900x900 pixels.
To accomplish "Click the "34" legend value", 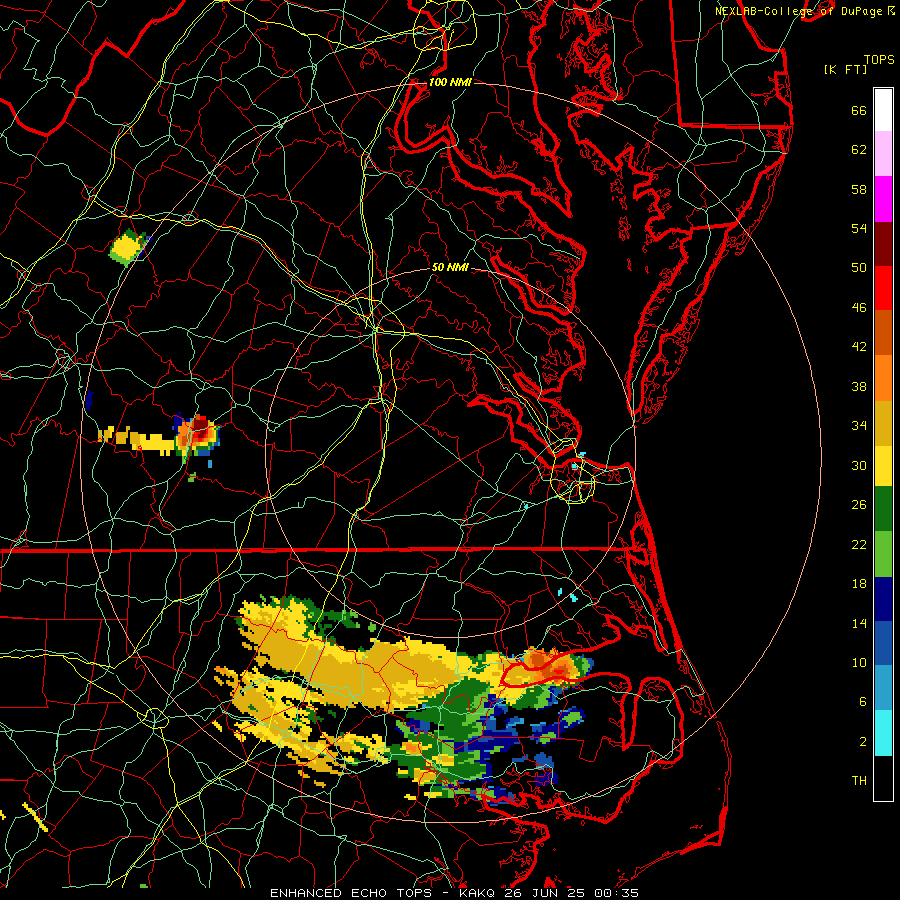I will 859,426.
